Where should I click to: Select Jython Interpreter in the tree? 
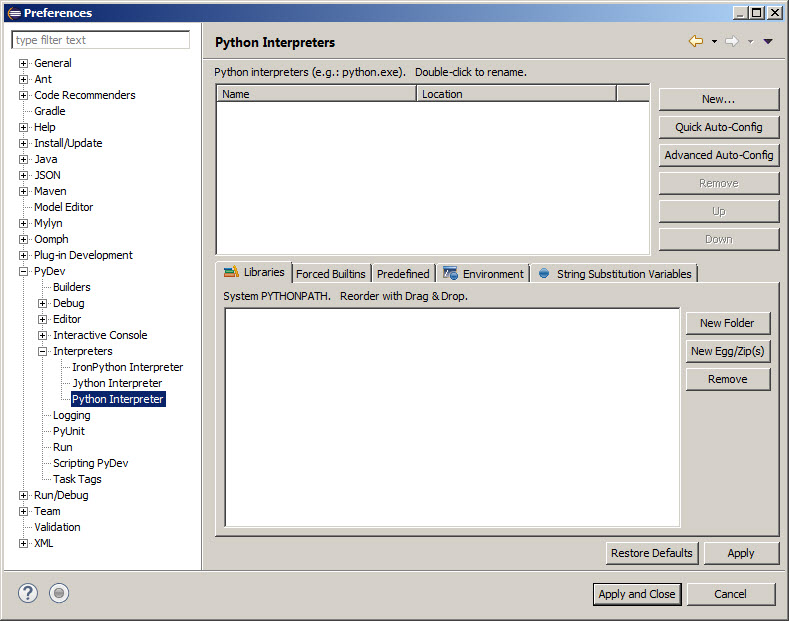pyautogui.click(x=116, y=383)
